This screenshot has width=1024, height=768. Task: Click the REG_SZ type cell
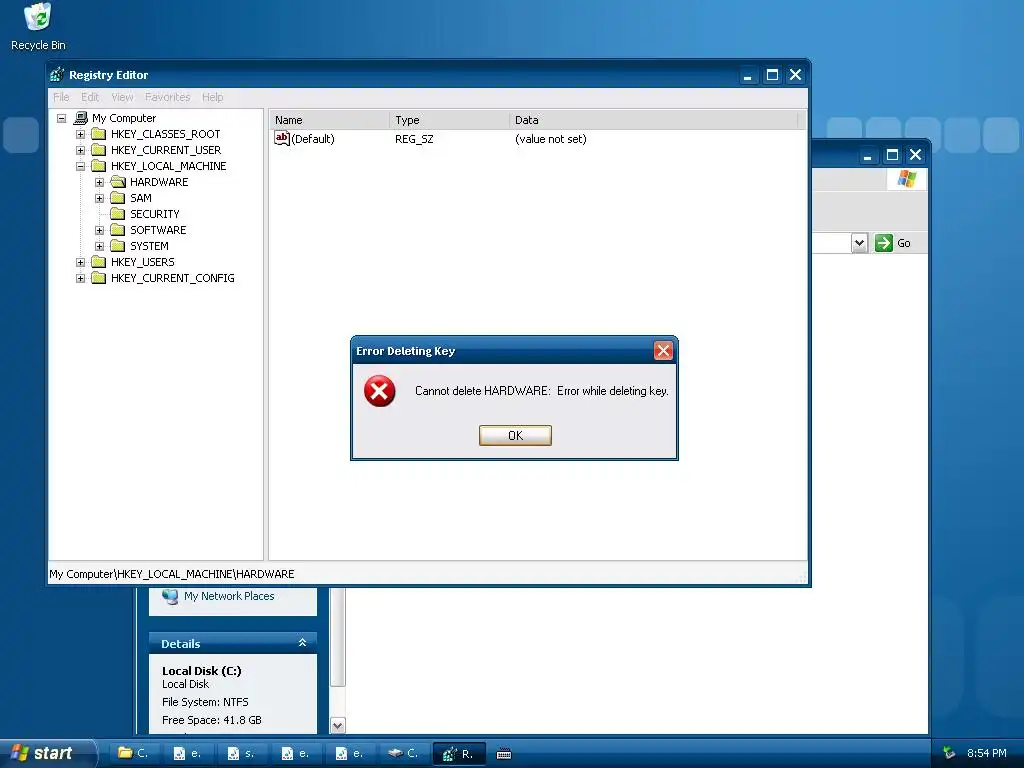[414, 139]
